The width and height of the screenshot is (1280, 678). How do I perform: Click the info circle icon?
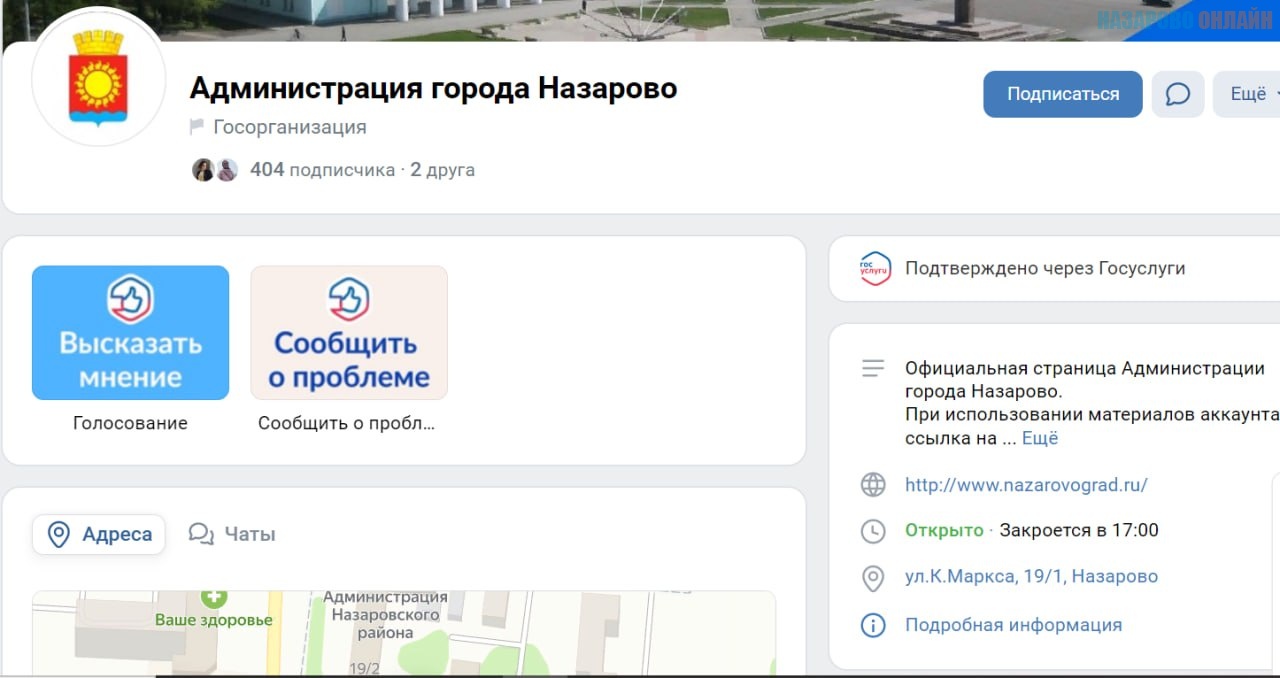[x=873, y=625]
